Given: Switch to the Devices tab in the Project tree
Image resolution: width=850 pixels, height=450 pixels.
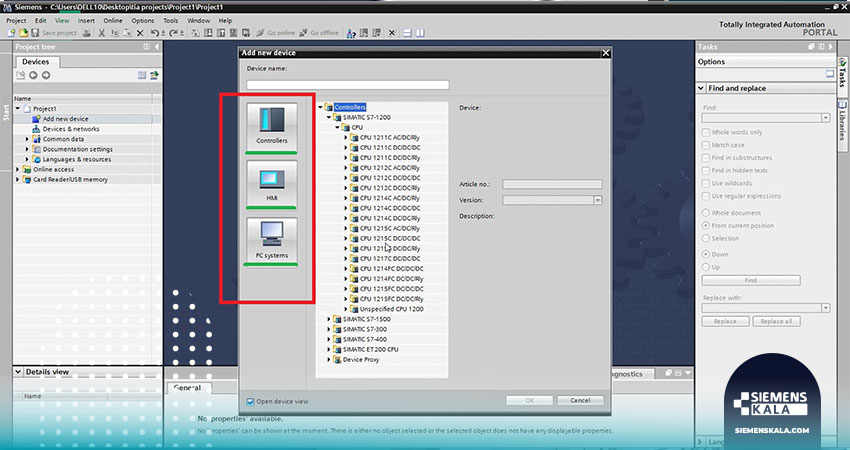Looking at the screenshot, I should 36,62.
